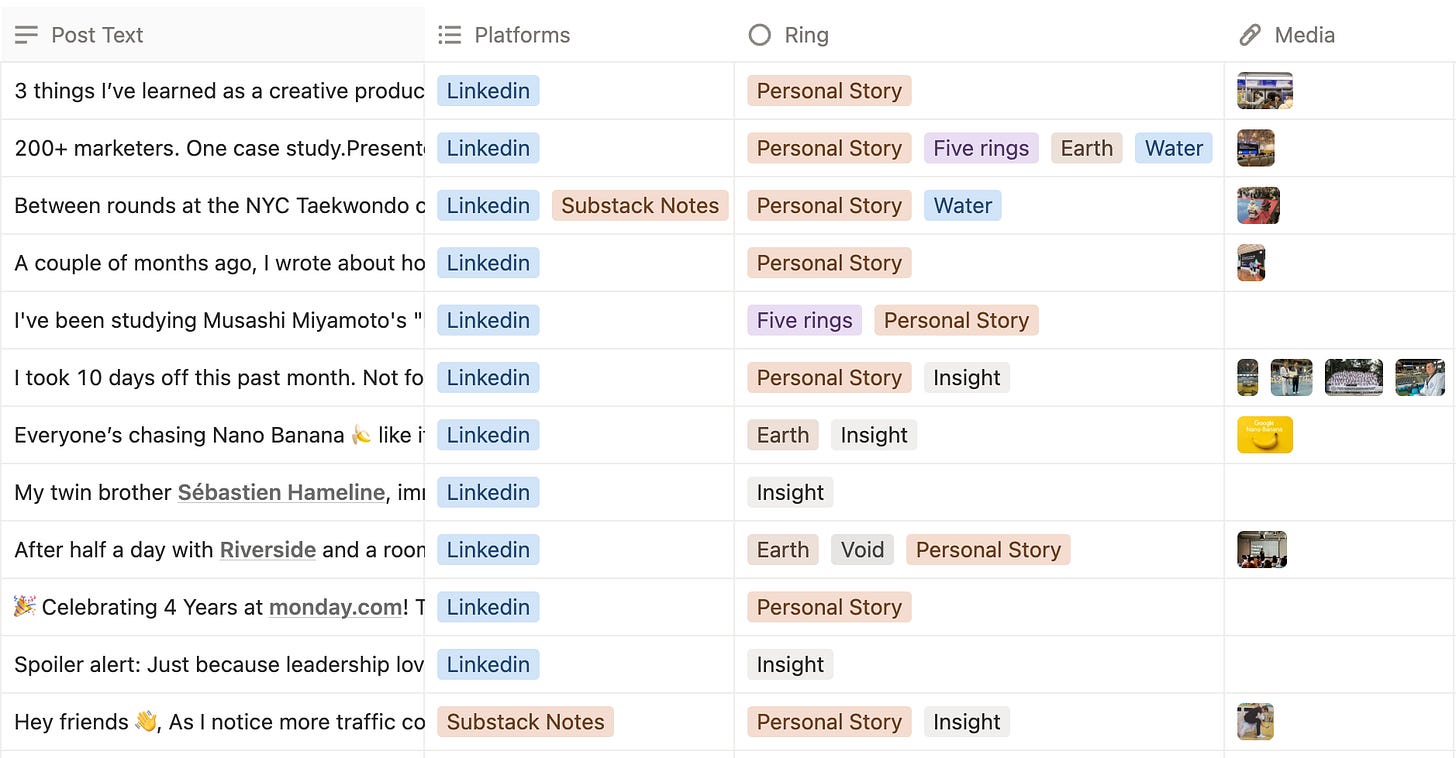The width and height of the screenshot is (1456, 758).
Task: Click the blue Water tag in Taekwondo row
Action: pyautogui.click(x=963, y=206)
